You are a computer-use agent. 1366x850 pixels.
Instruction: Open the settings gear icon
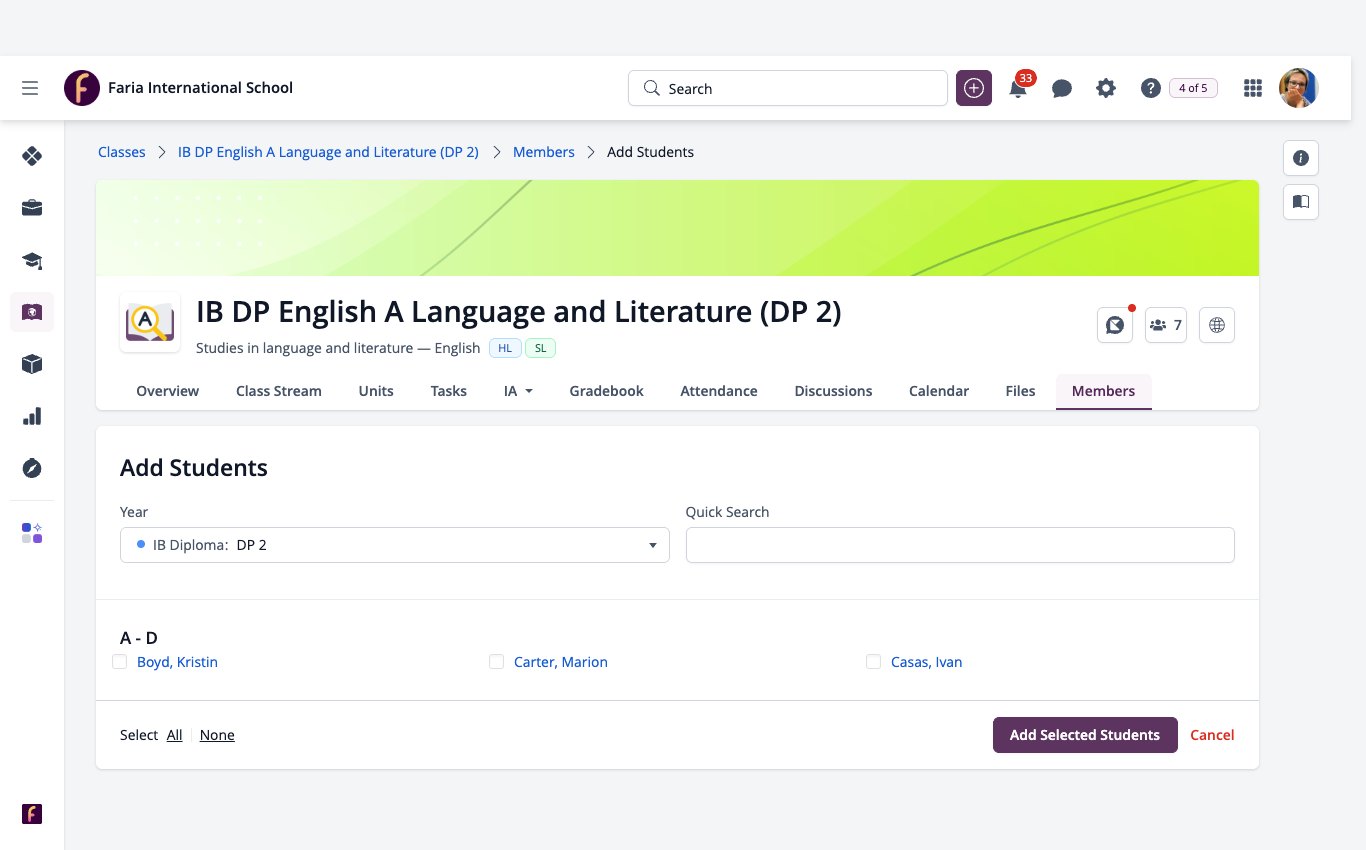pos(1105,88)
